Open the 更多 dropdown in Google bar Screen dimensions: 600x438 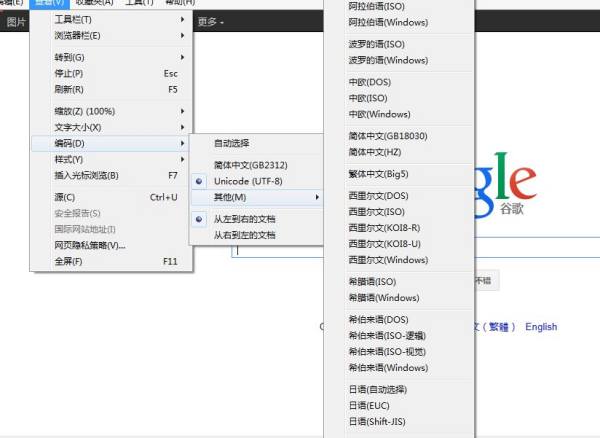point(210,21)
